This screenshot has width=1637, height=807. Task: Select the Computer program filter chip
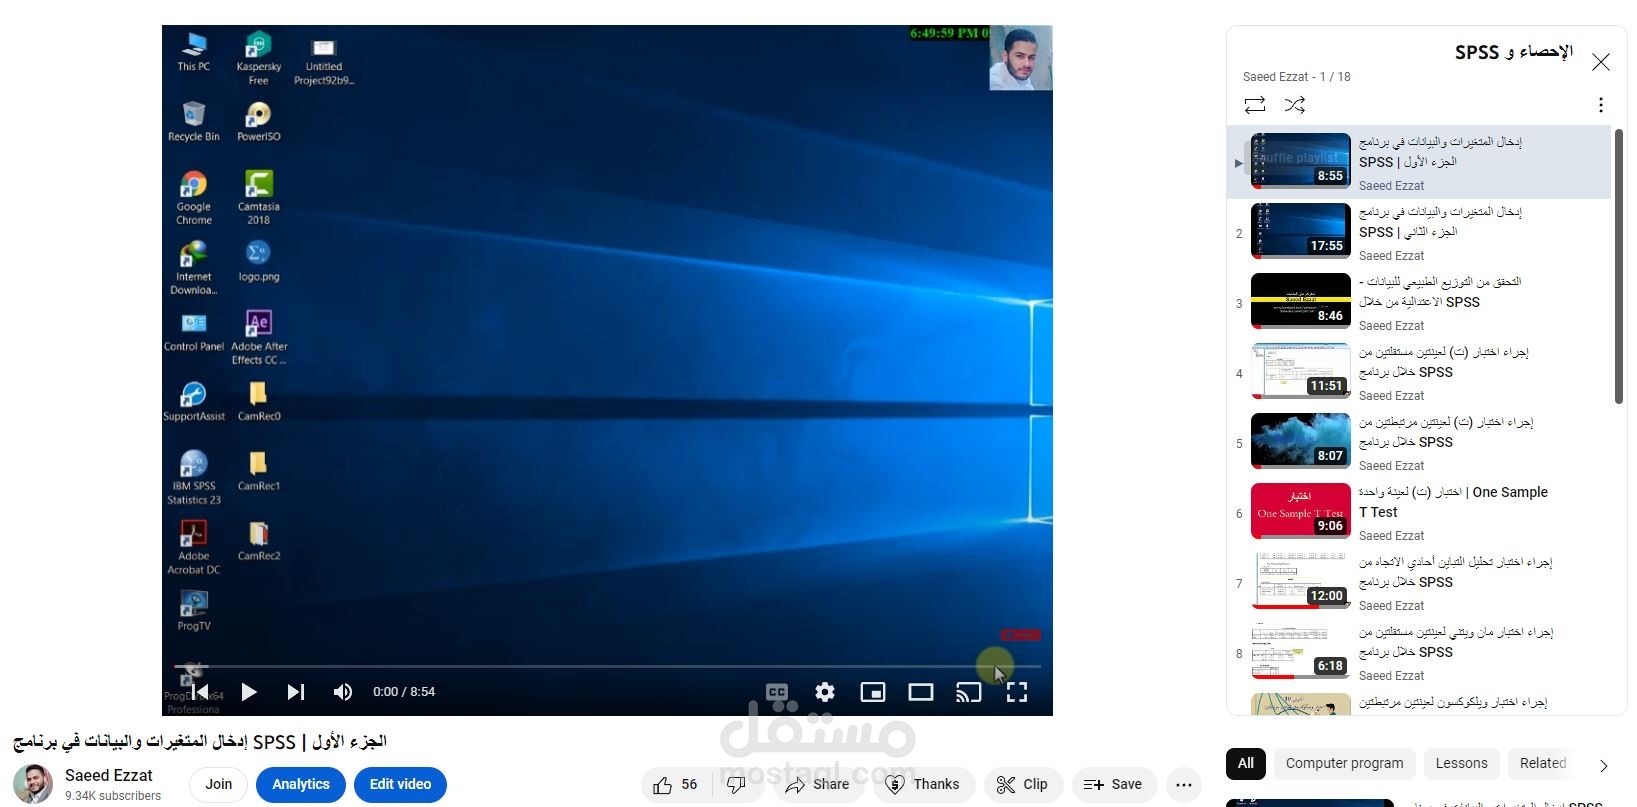1344,763
